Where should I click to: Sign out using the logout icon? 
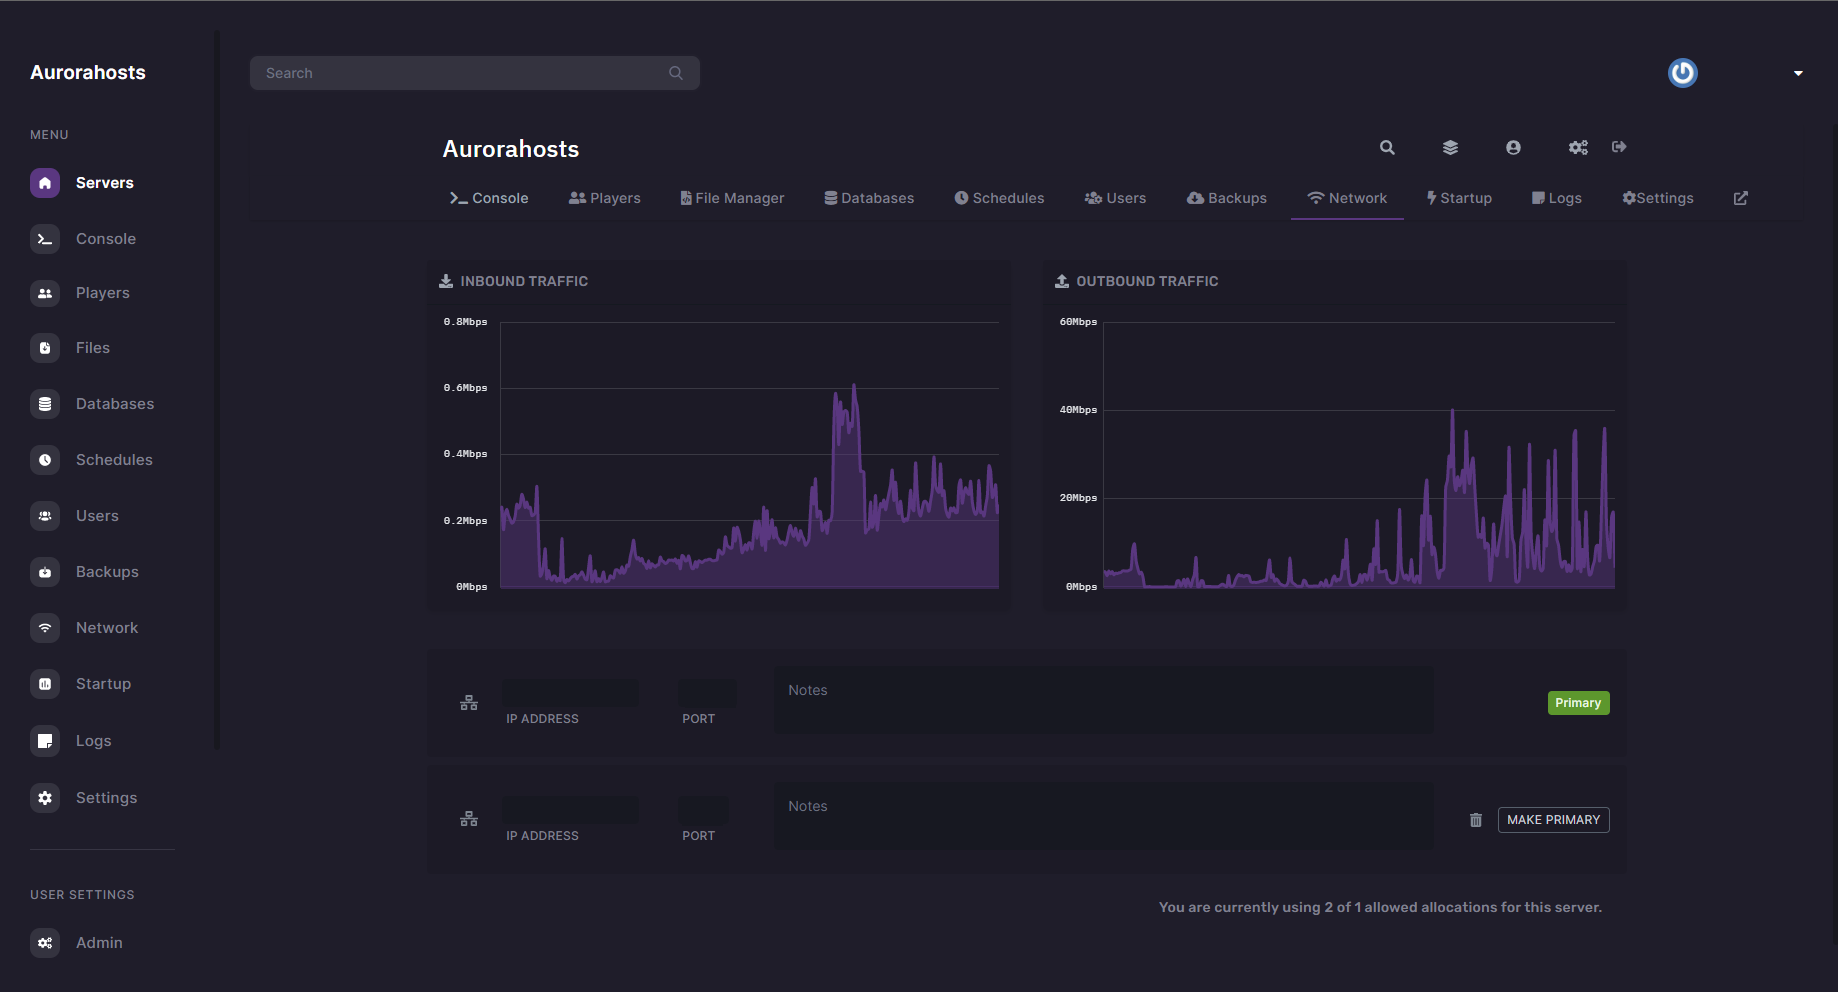click(1619, 147)
